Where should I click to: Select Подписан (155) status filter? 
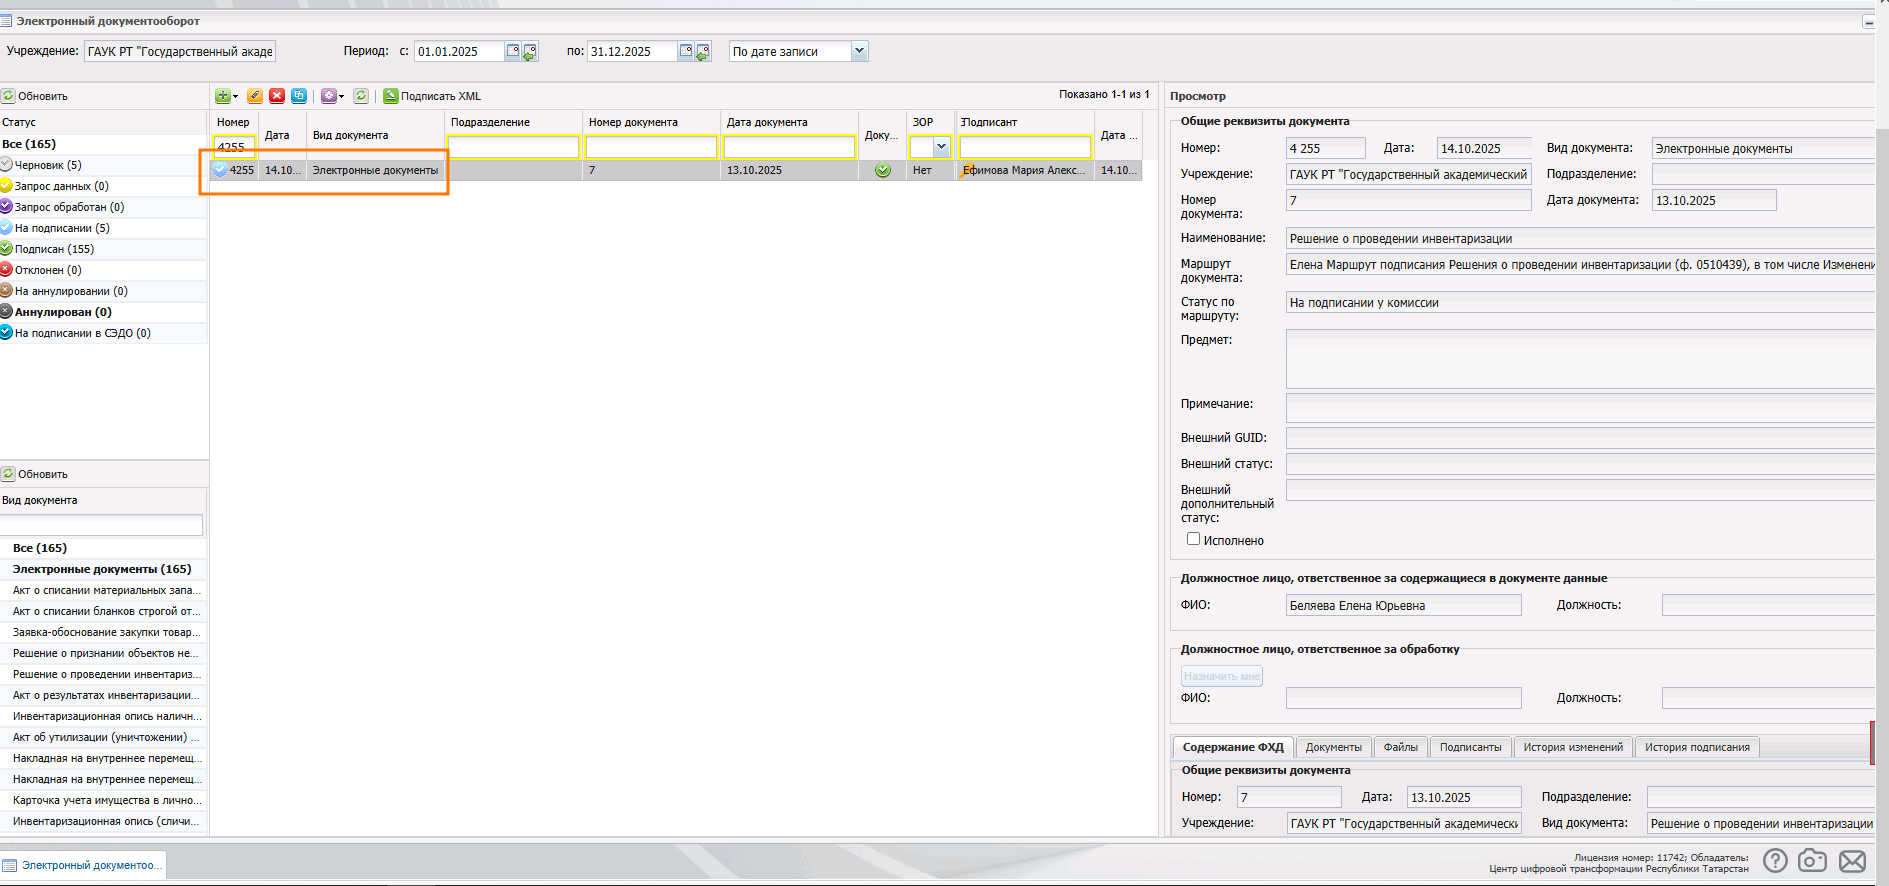pyautogui.click(x=54, y=249)
